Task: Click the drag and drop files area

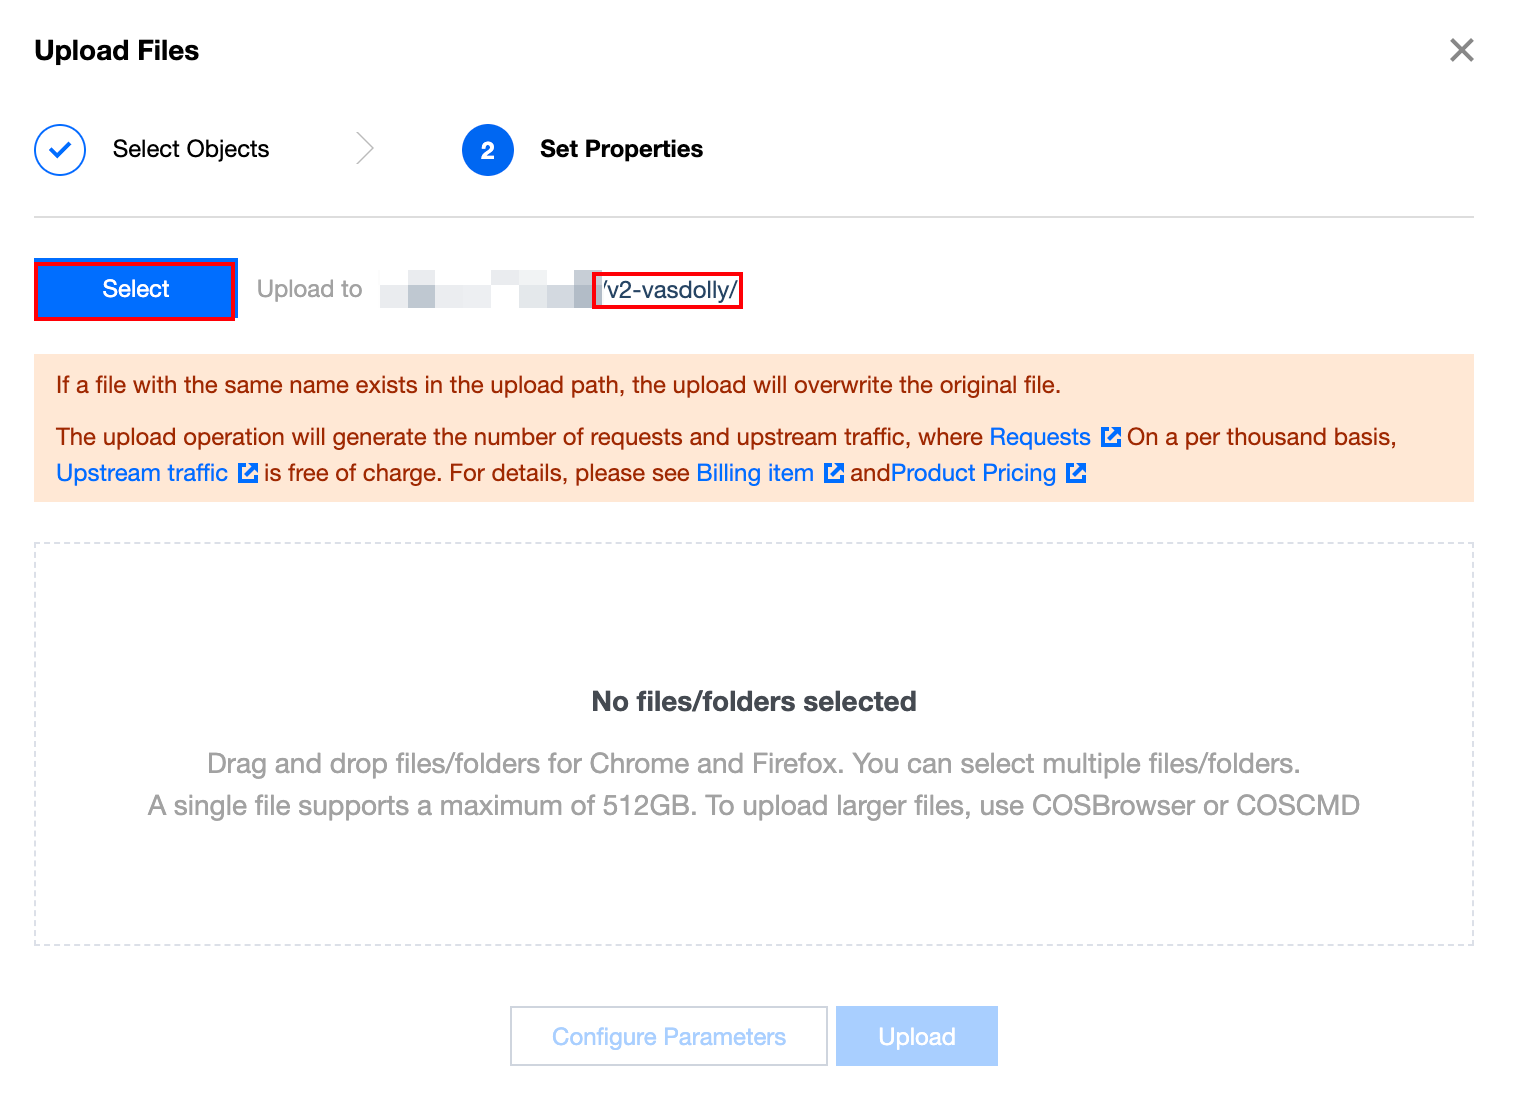Action: [753, 744]
